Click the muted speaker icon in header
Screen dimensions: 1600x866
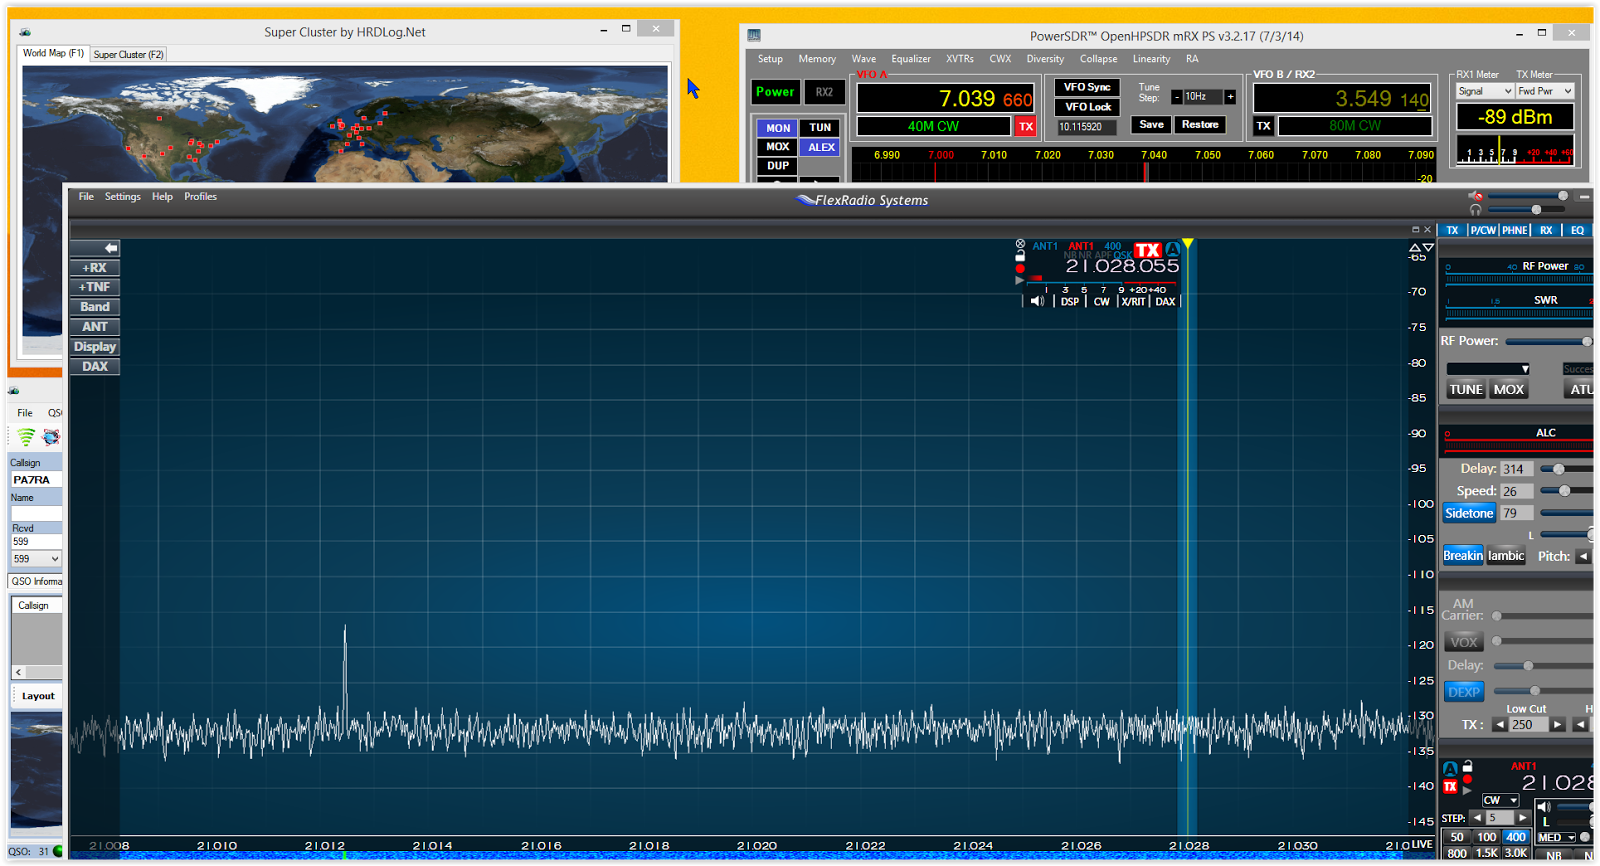click(x=1475, y=196)
